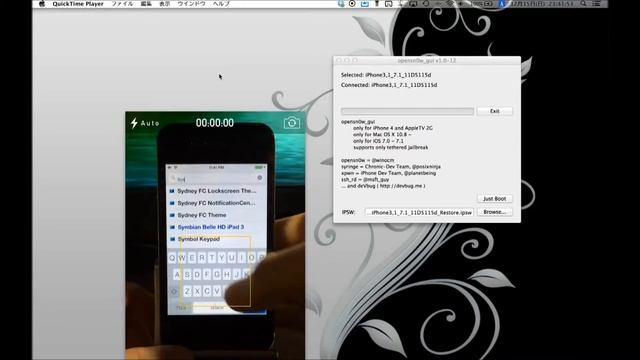Click the Exit button in opensn0w_gui

coord(495,111)
